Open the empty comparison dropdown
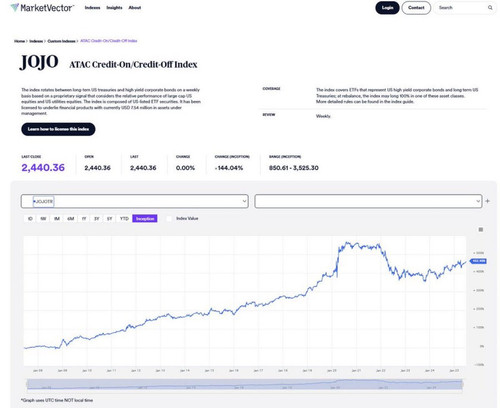 click(368, 201)
